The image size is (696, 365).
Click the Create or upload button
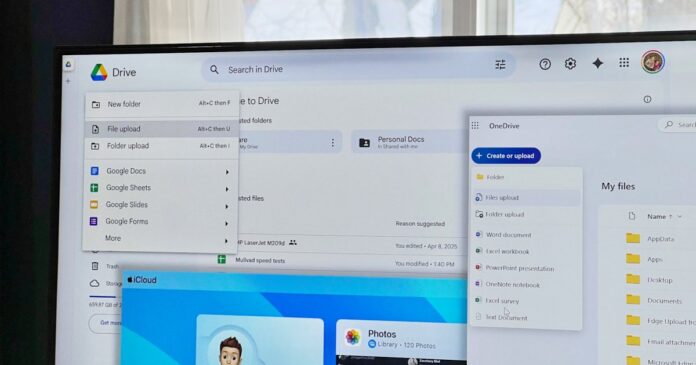(x=506, y=156)
